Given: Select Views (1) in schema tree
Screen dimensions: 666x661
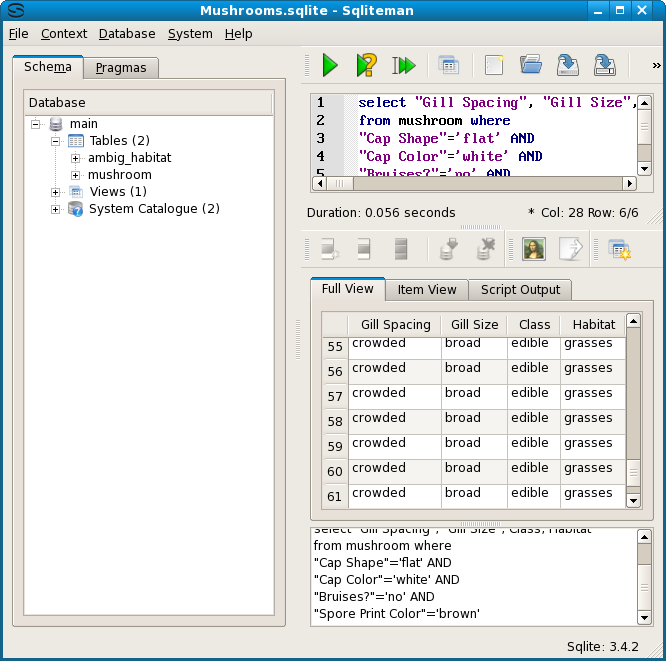Looking at the screenshot, I should 118,192.
